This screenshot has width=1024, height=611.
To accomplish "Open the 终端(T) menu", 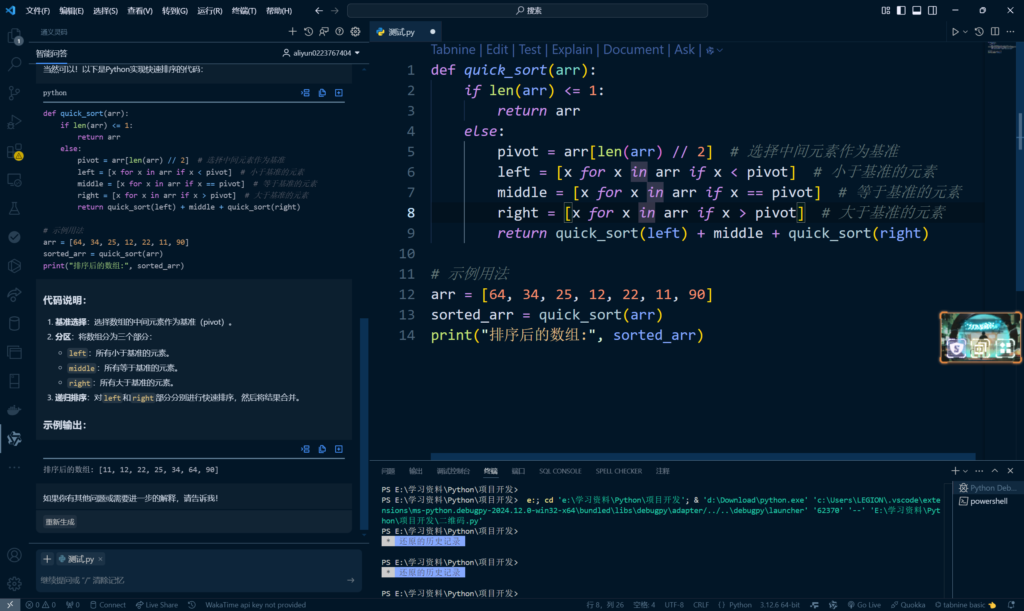I will (x=245, y=10).
